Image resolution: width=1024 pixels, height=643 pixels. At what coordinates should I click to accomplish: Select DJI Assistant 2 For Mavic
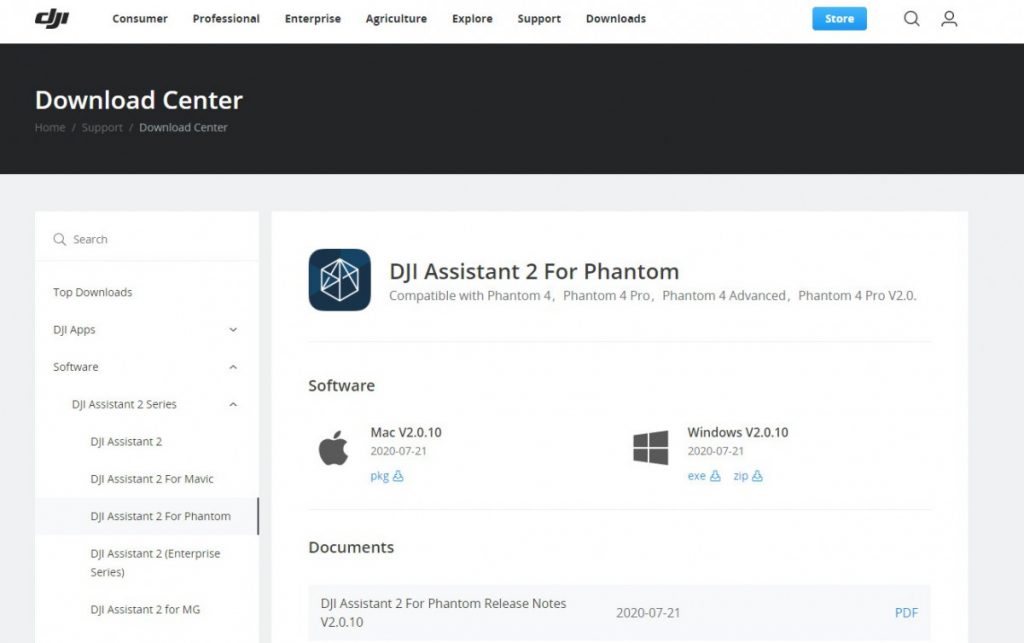tap(152, 478)
